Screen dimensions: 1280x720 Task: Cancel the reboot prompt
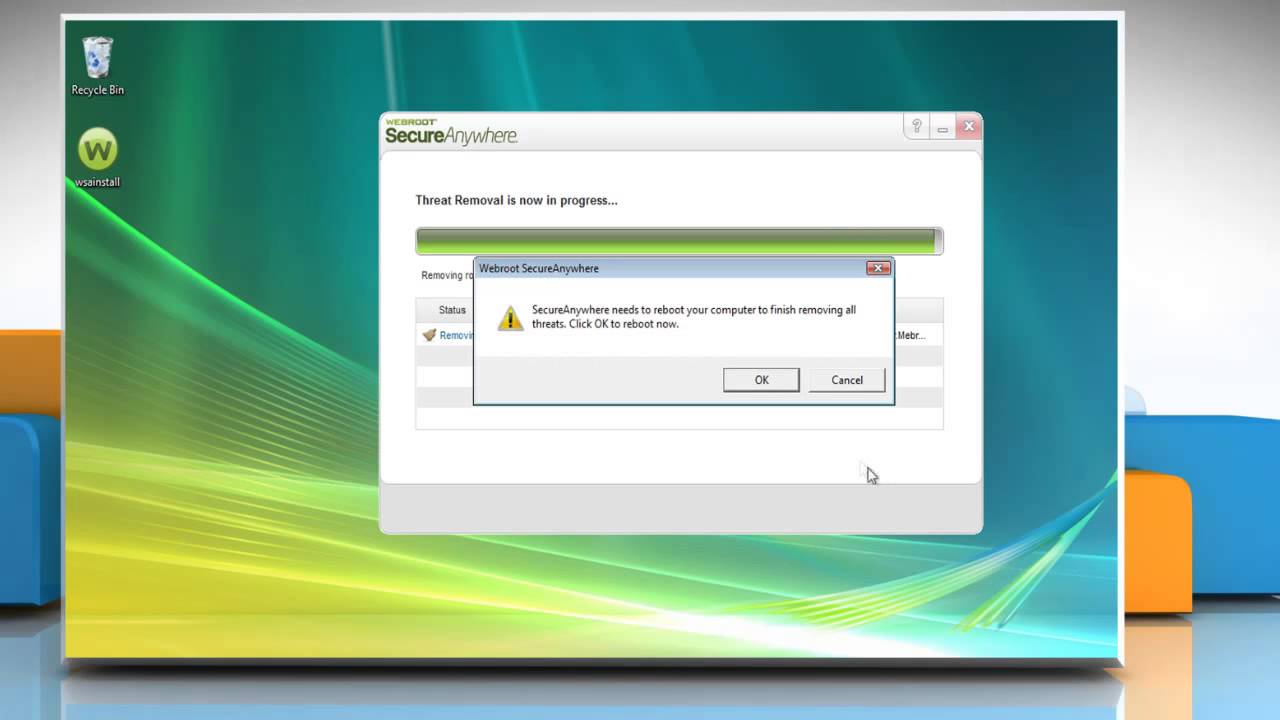847,380
